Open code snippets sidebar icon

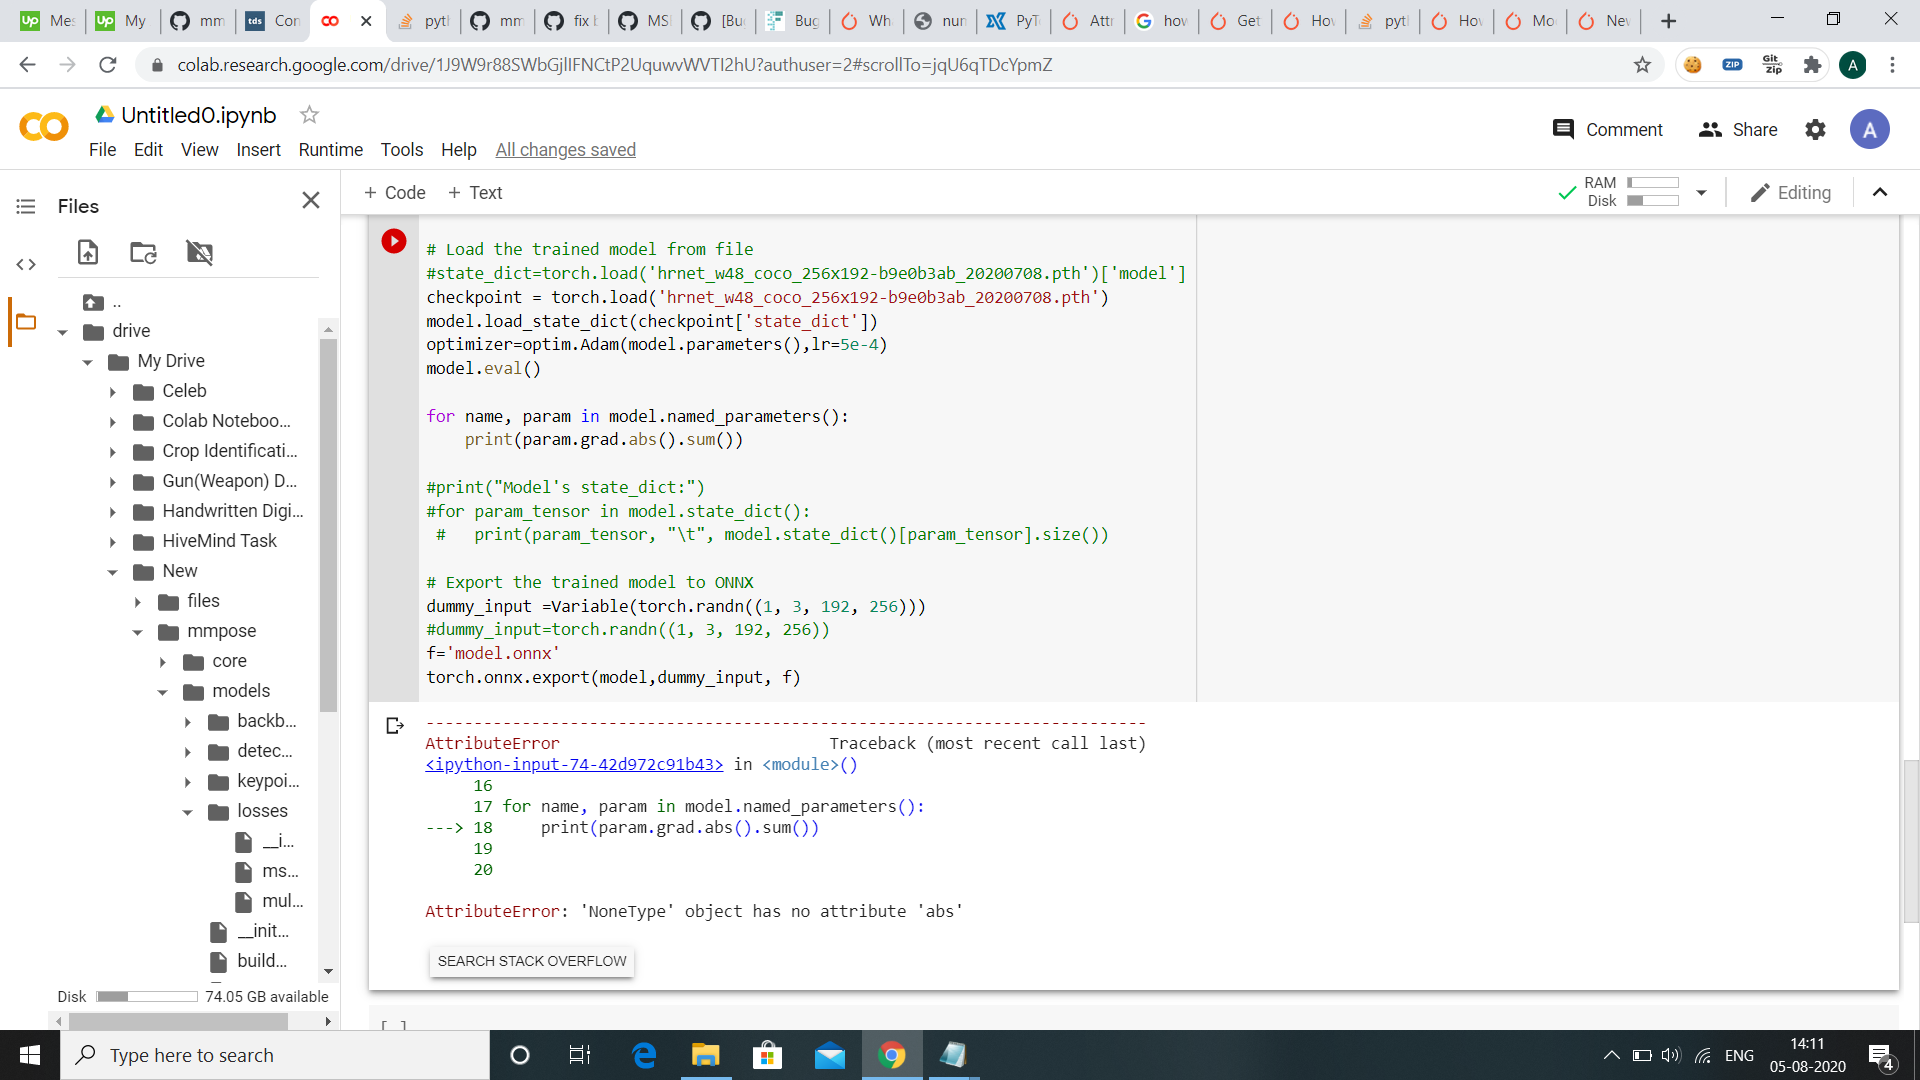click(x=26, y=264)
